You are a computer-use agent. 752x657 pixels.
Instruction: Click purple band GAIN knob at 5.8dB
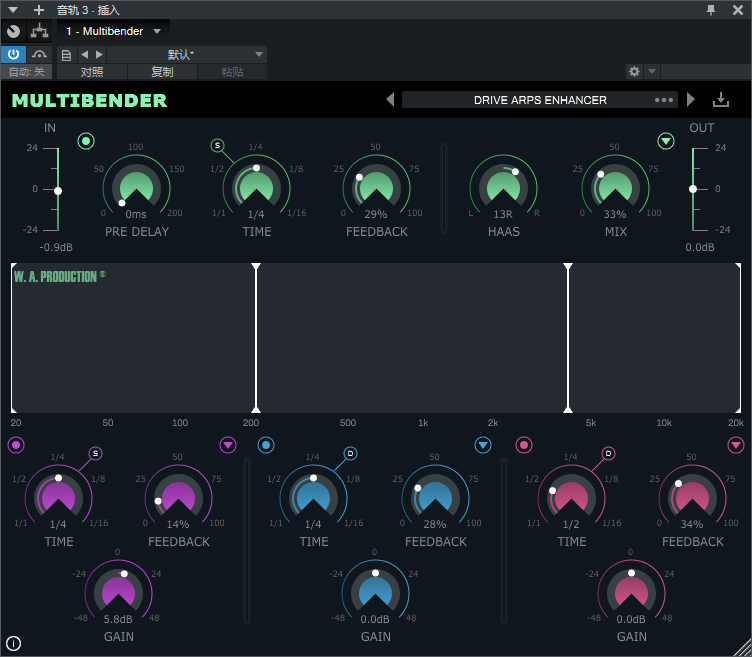pos(118,593)
